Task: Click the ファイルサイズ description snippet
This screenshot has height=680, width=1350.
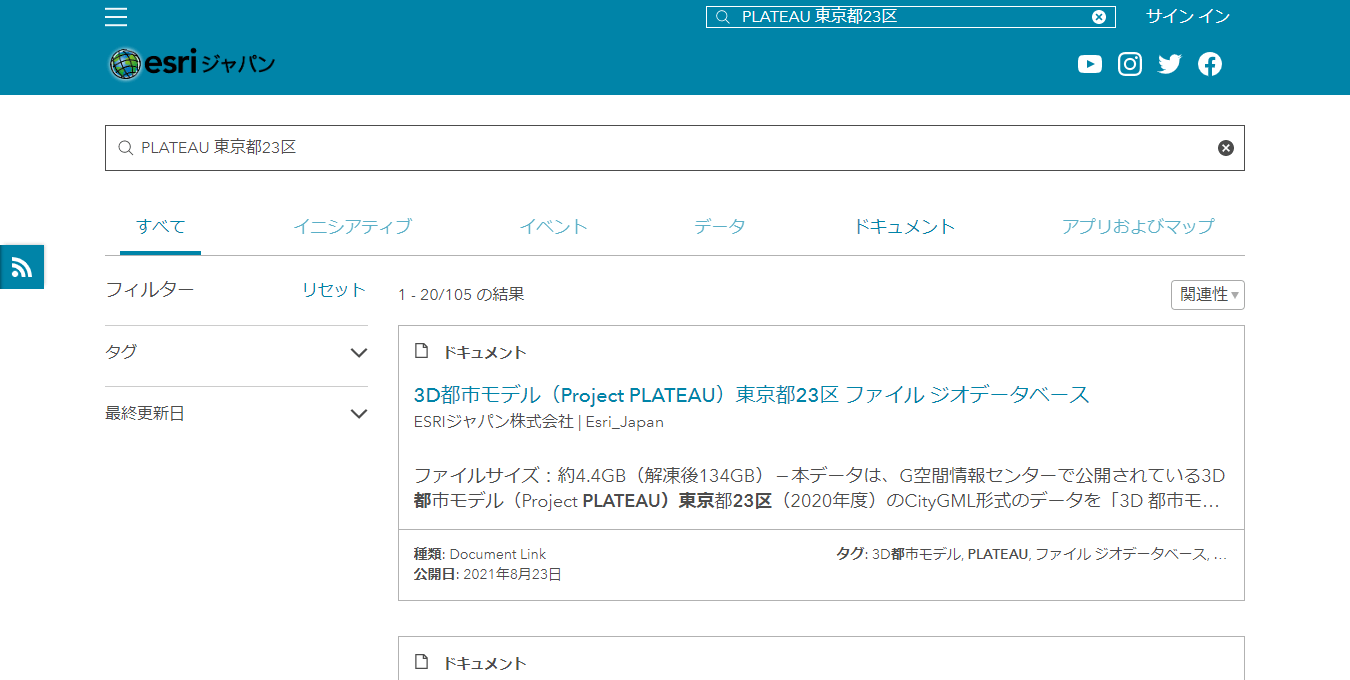Action: coord(819,488)
